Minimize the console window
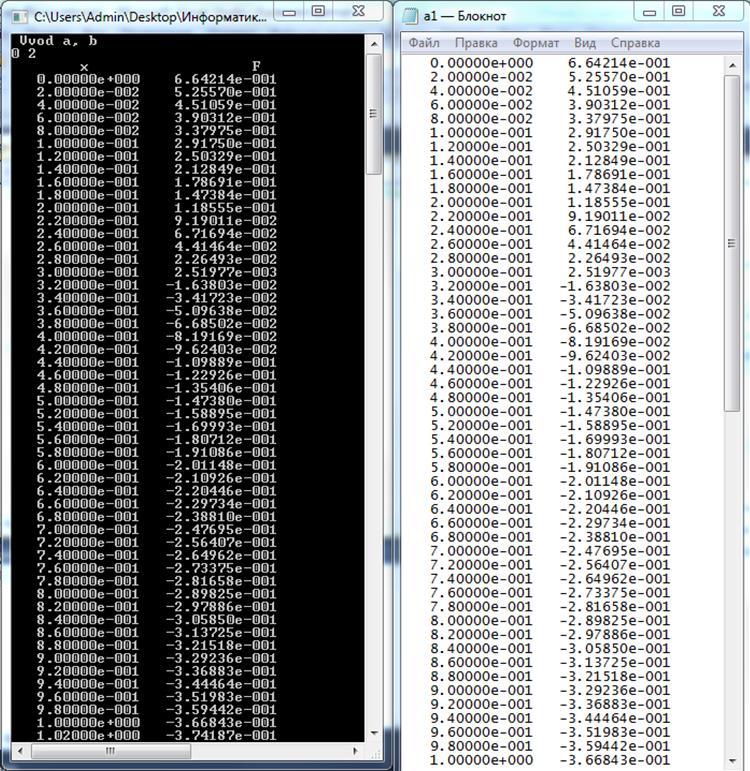Screen dimensions: 750x771 point(289,12)
